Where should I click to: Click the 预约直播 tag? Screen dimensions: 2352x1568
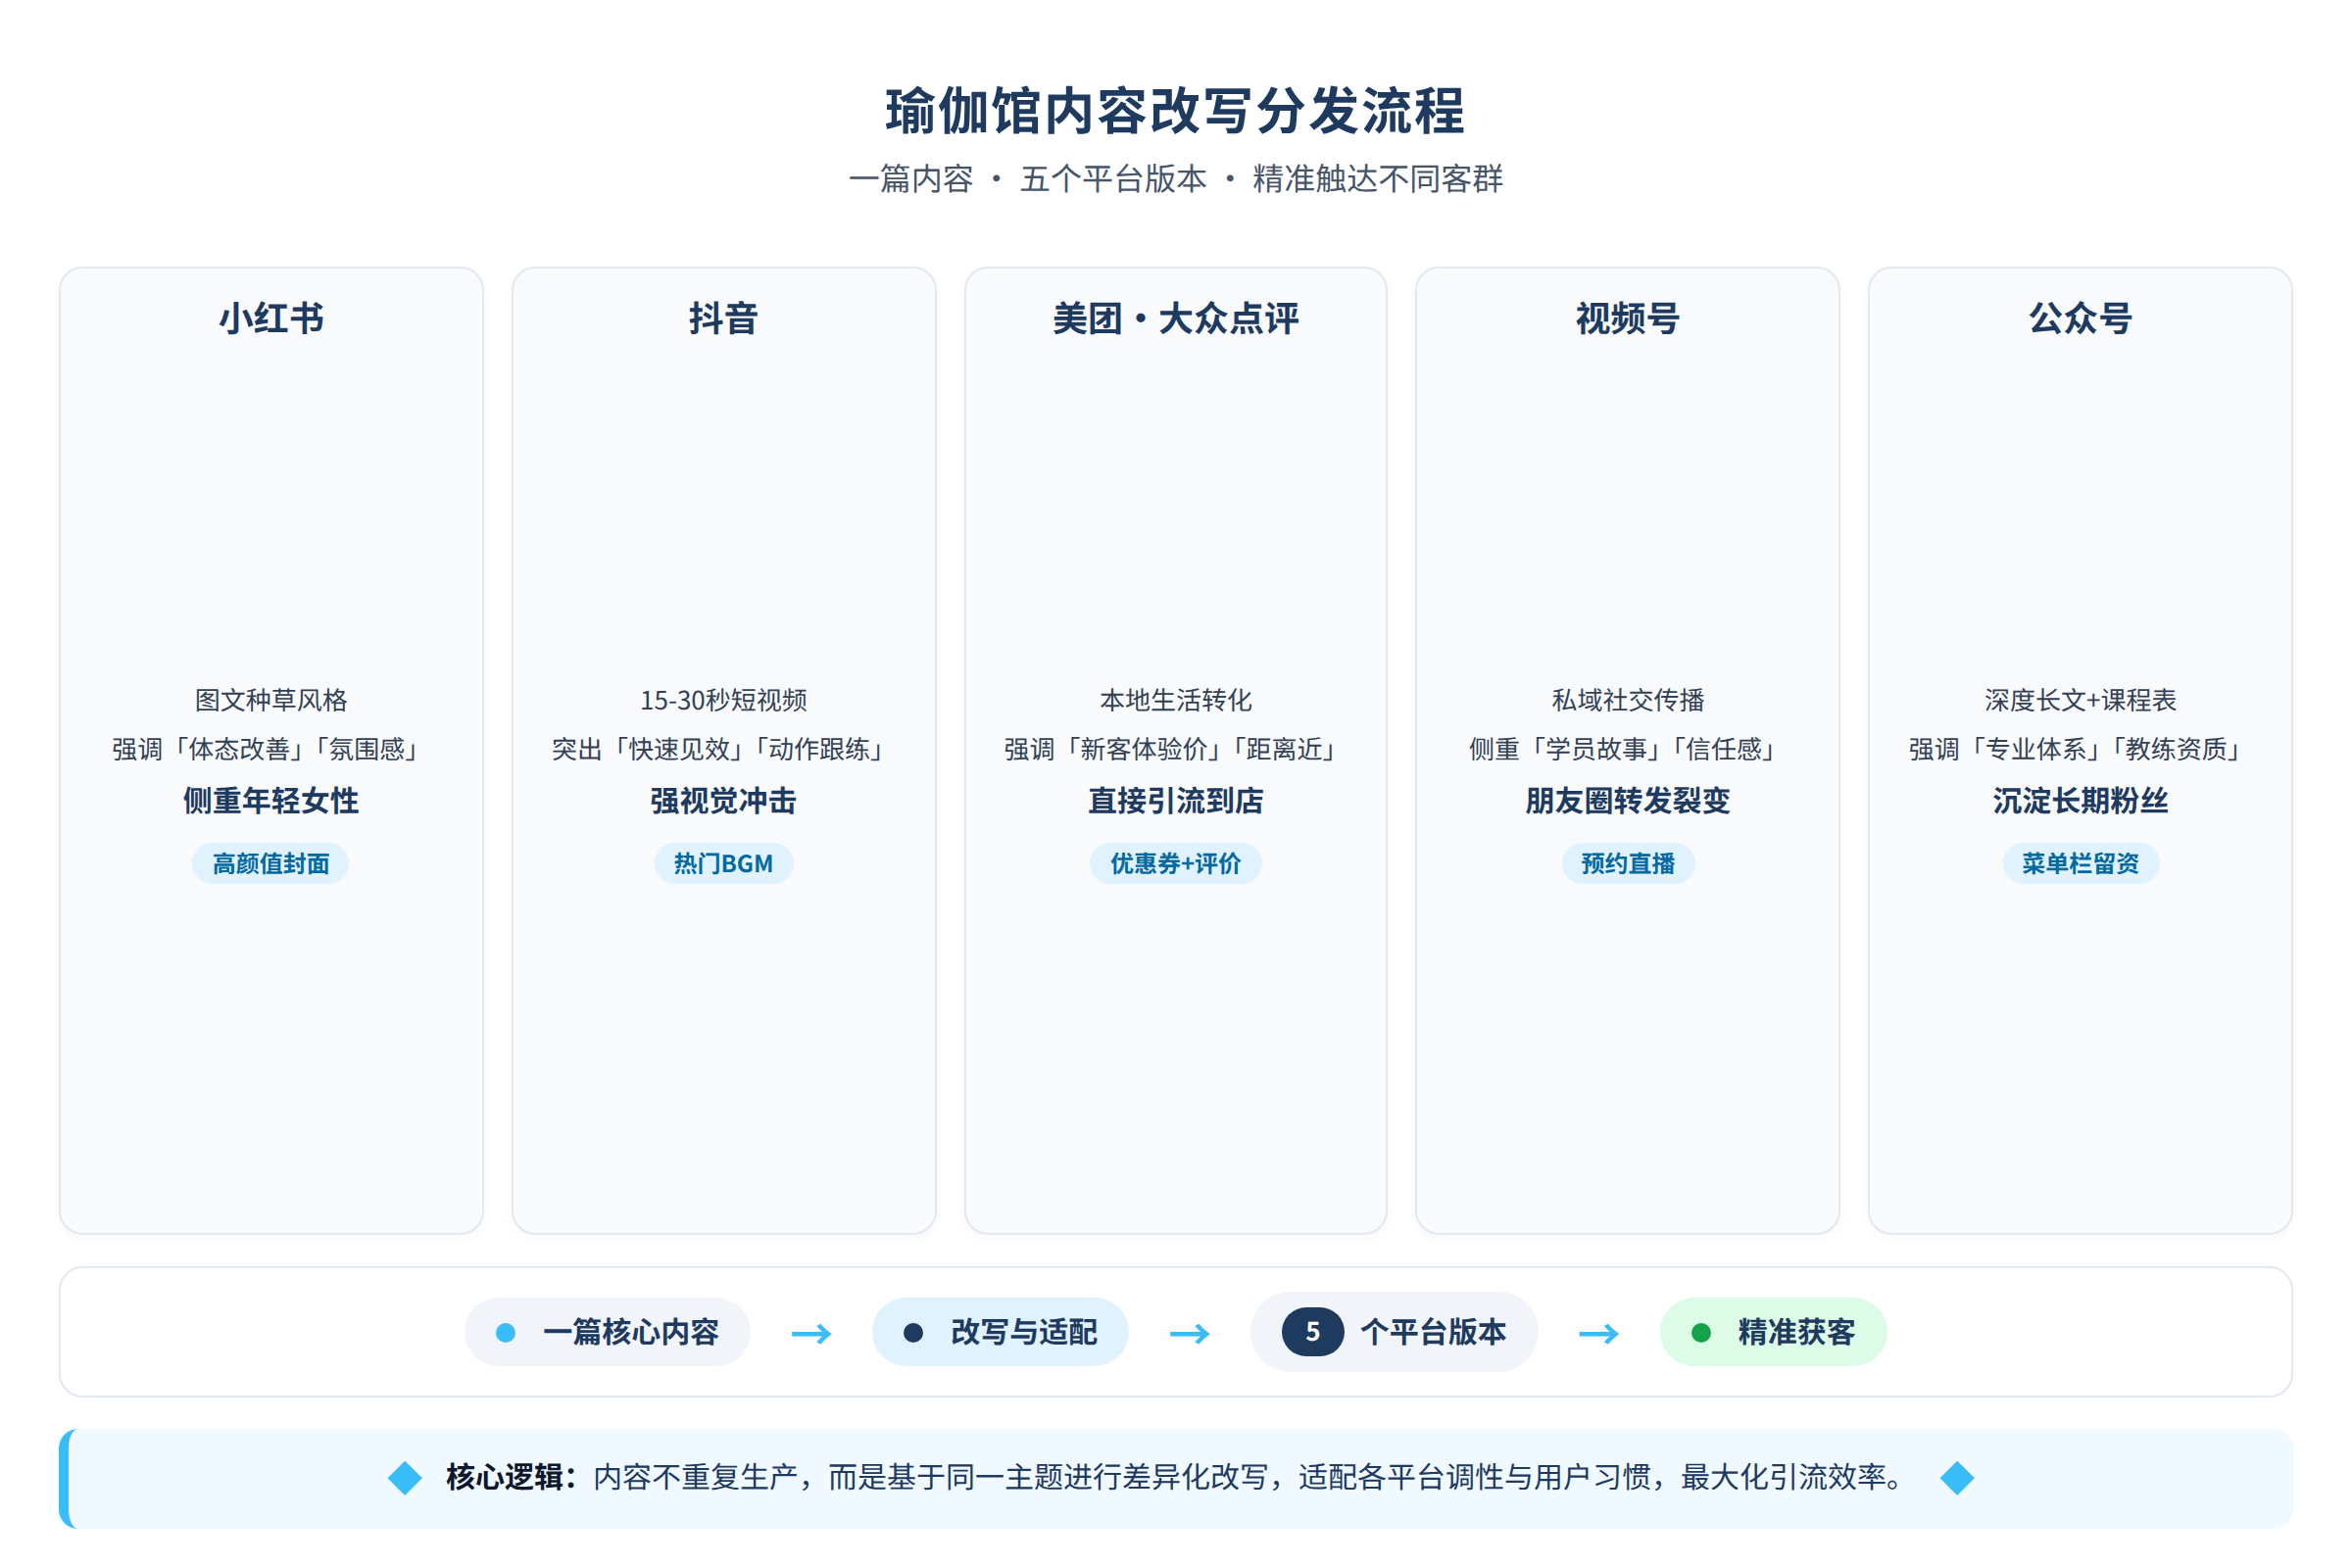click(1627, 863)
